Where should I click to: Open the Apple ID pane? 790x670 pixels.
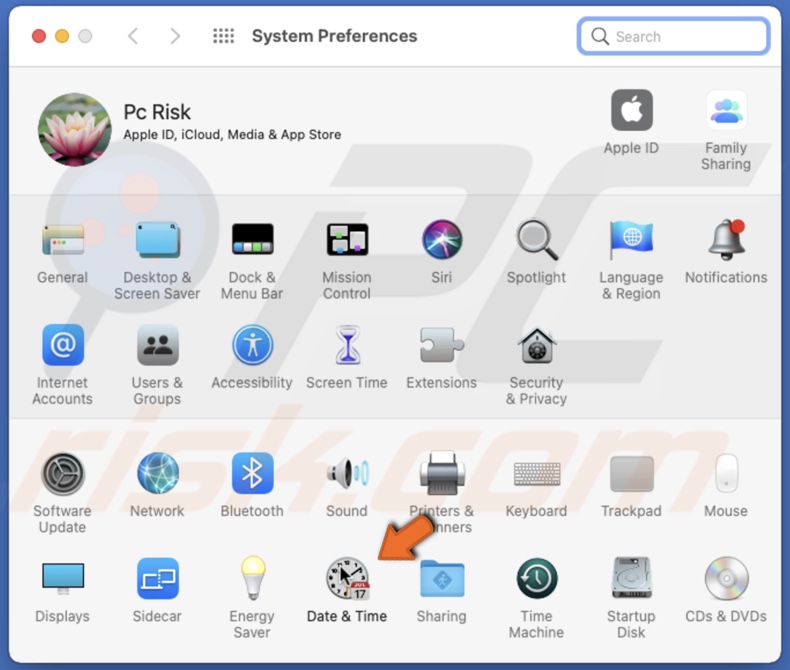(x=632, y=110)
